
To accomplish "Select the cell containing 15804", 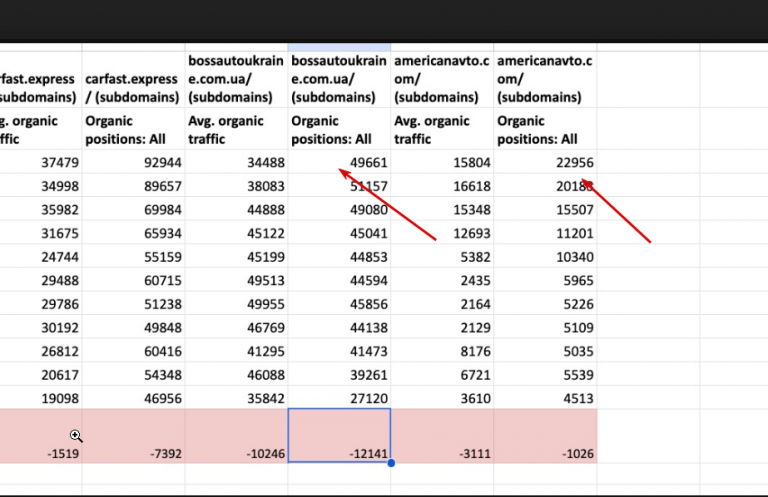I will (x=442, y=162).
